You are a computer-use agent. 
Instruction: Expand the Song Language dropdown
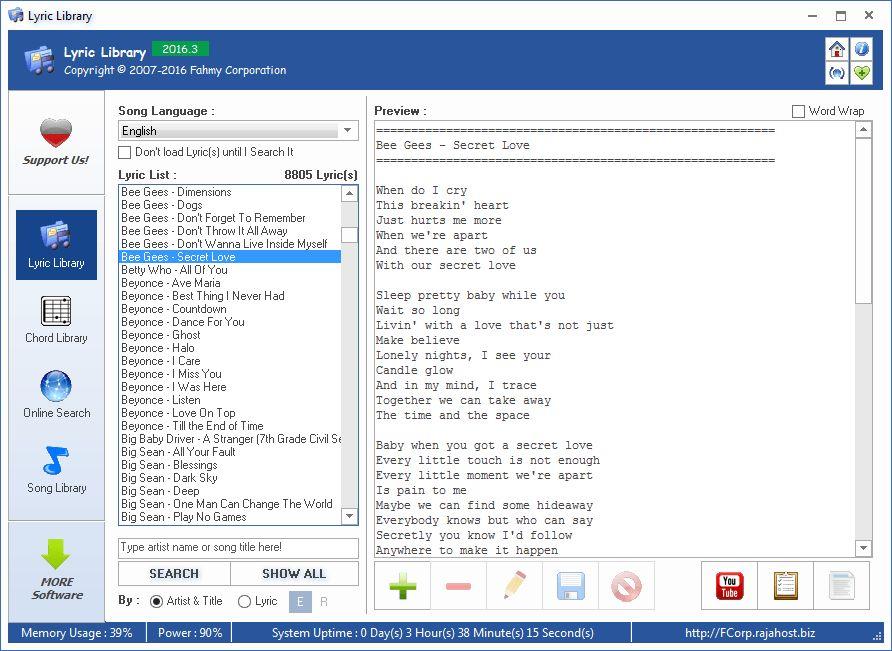pyautogui.click(x=348, y=131)
